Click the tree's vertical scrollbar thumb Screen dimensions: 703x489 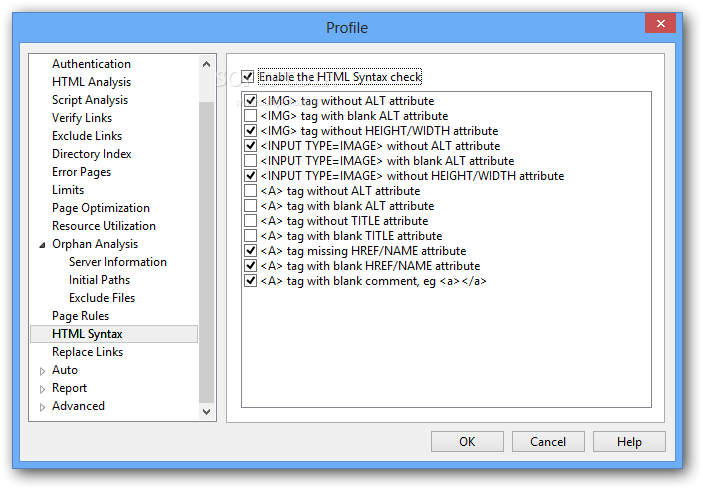207,252
